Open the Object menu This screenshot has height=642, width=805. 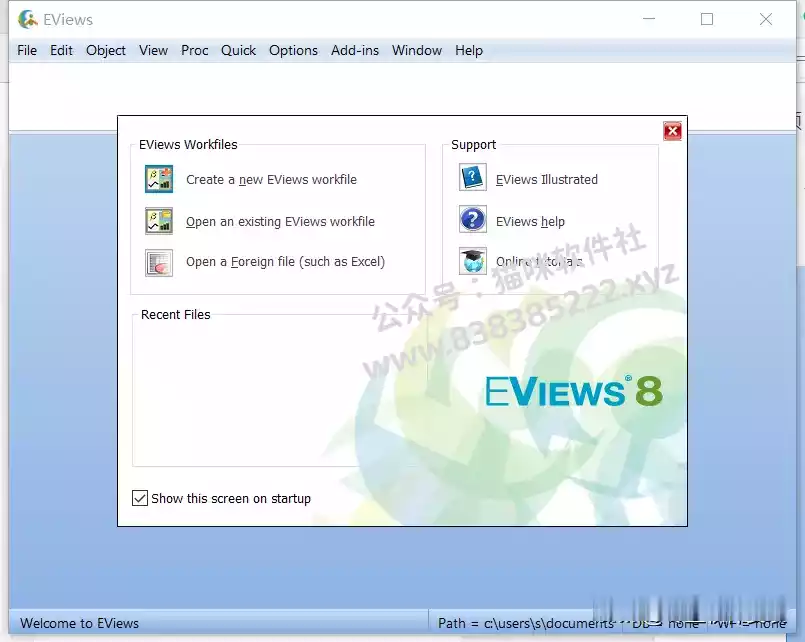[106, 50]
